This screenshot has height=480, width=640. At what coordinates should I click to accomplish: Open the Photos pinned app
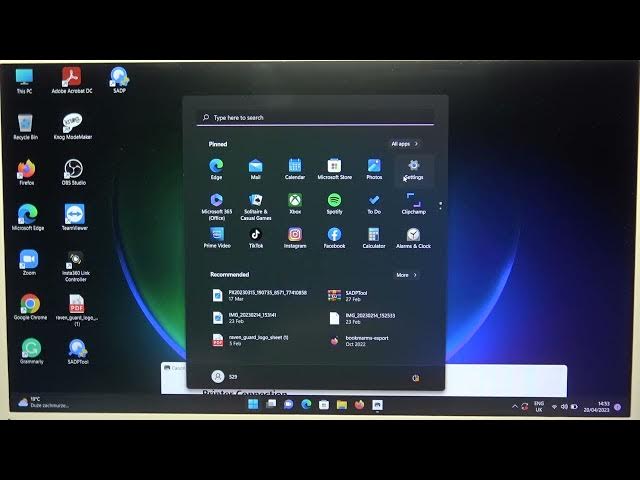[x=374, y=169]
